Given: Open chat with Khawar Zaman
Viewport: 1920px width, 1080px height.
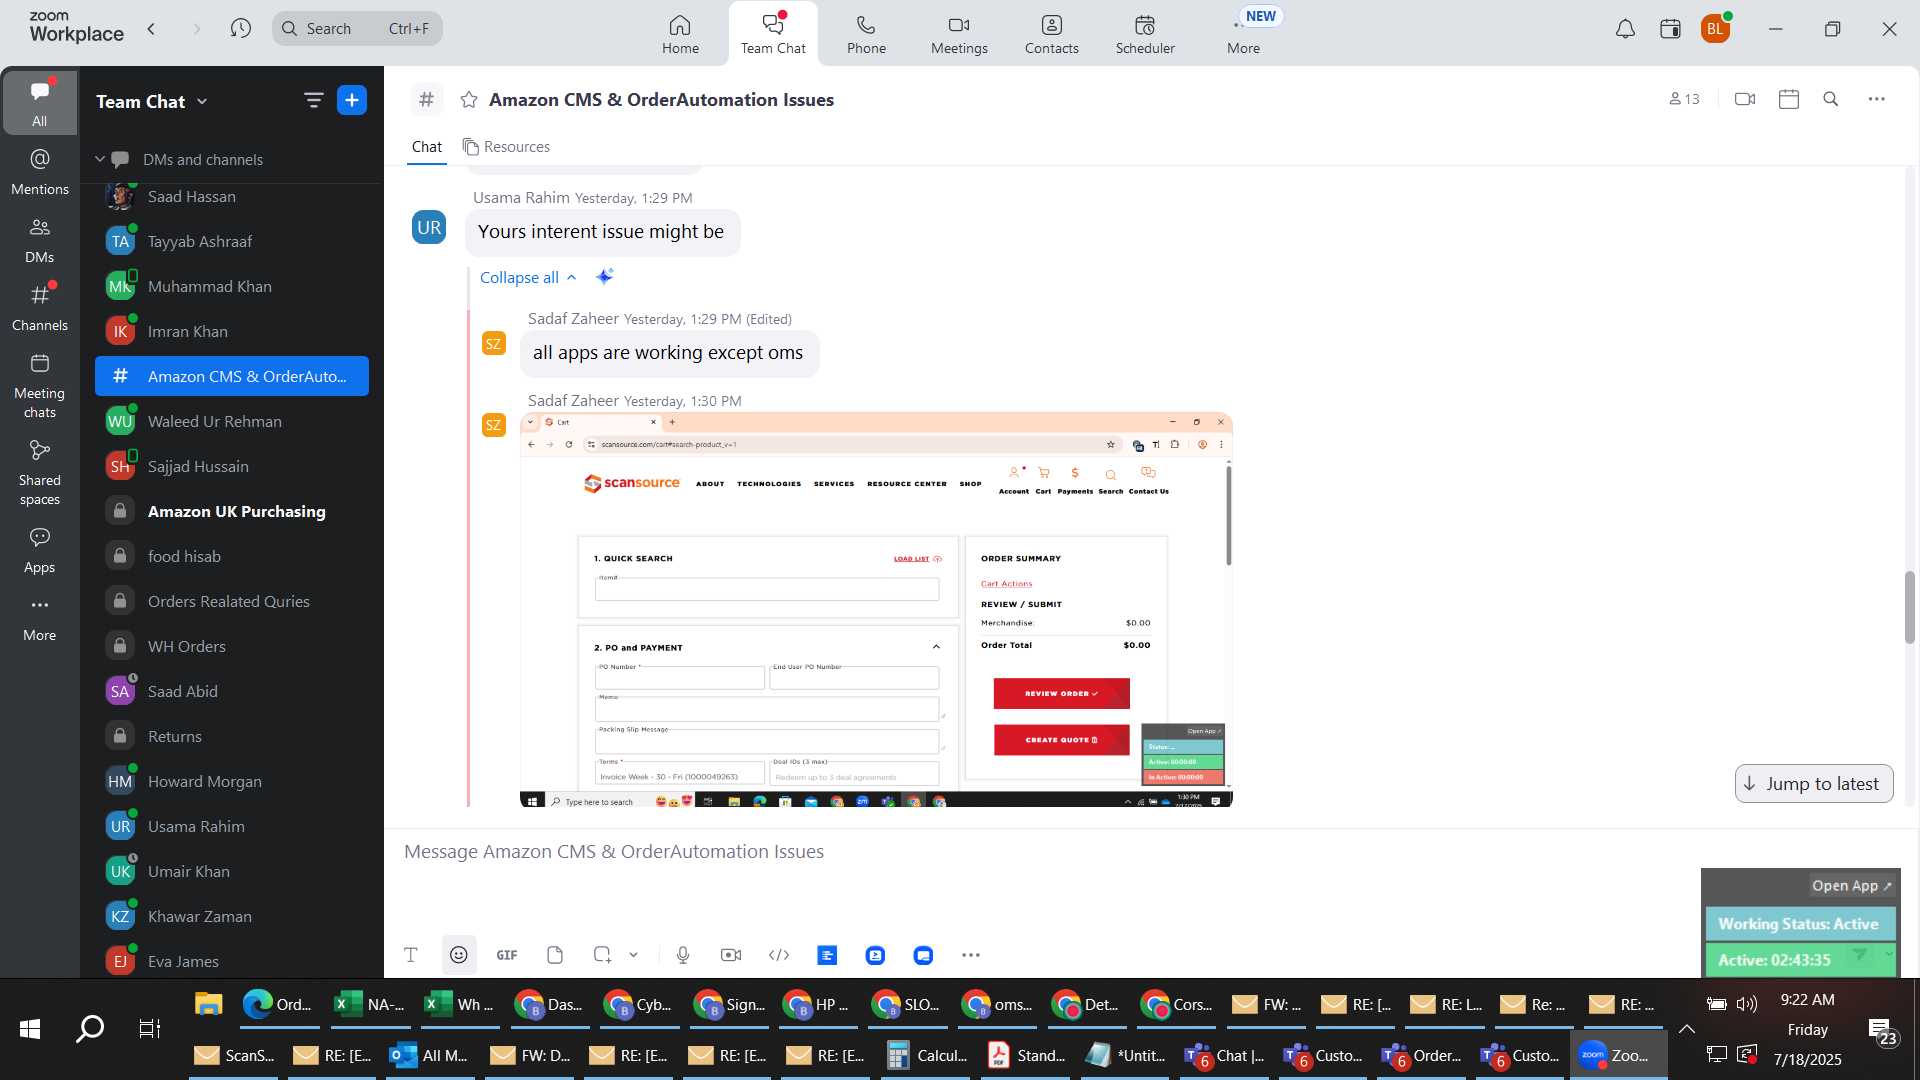Looking at the screenshot, I should pos(232,916).
